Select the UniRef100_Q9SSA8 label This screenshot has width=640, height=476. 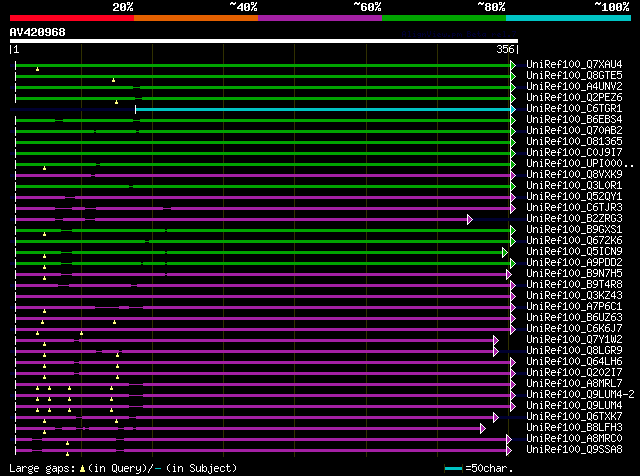[x=574, y=450]
